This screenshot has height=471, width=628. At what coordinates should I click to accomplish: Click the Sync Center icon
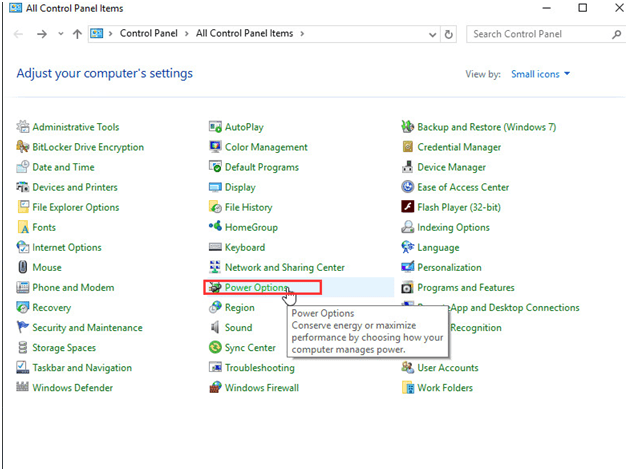tap(215, 348)
